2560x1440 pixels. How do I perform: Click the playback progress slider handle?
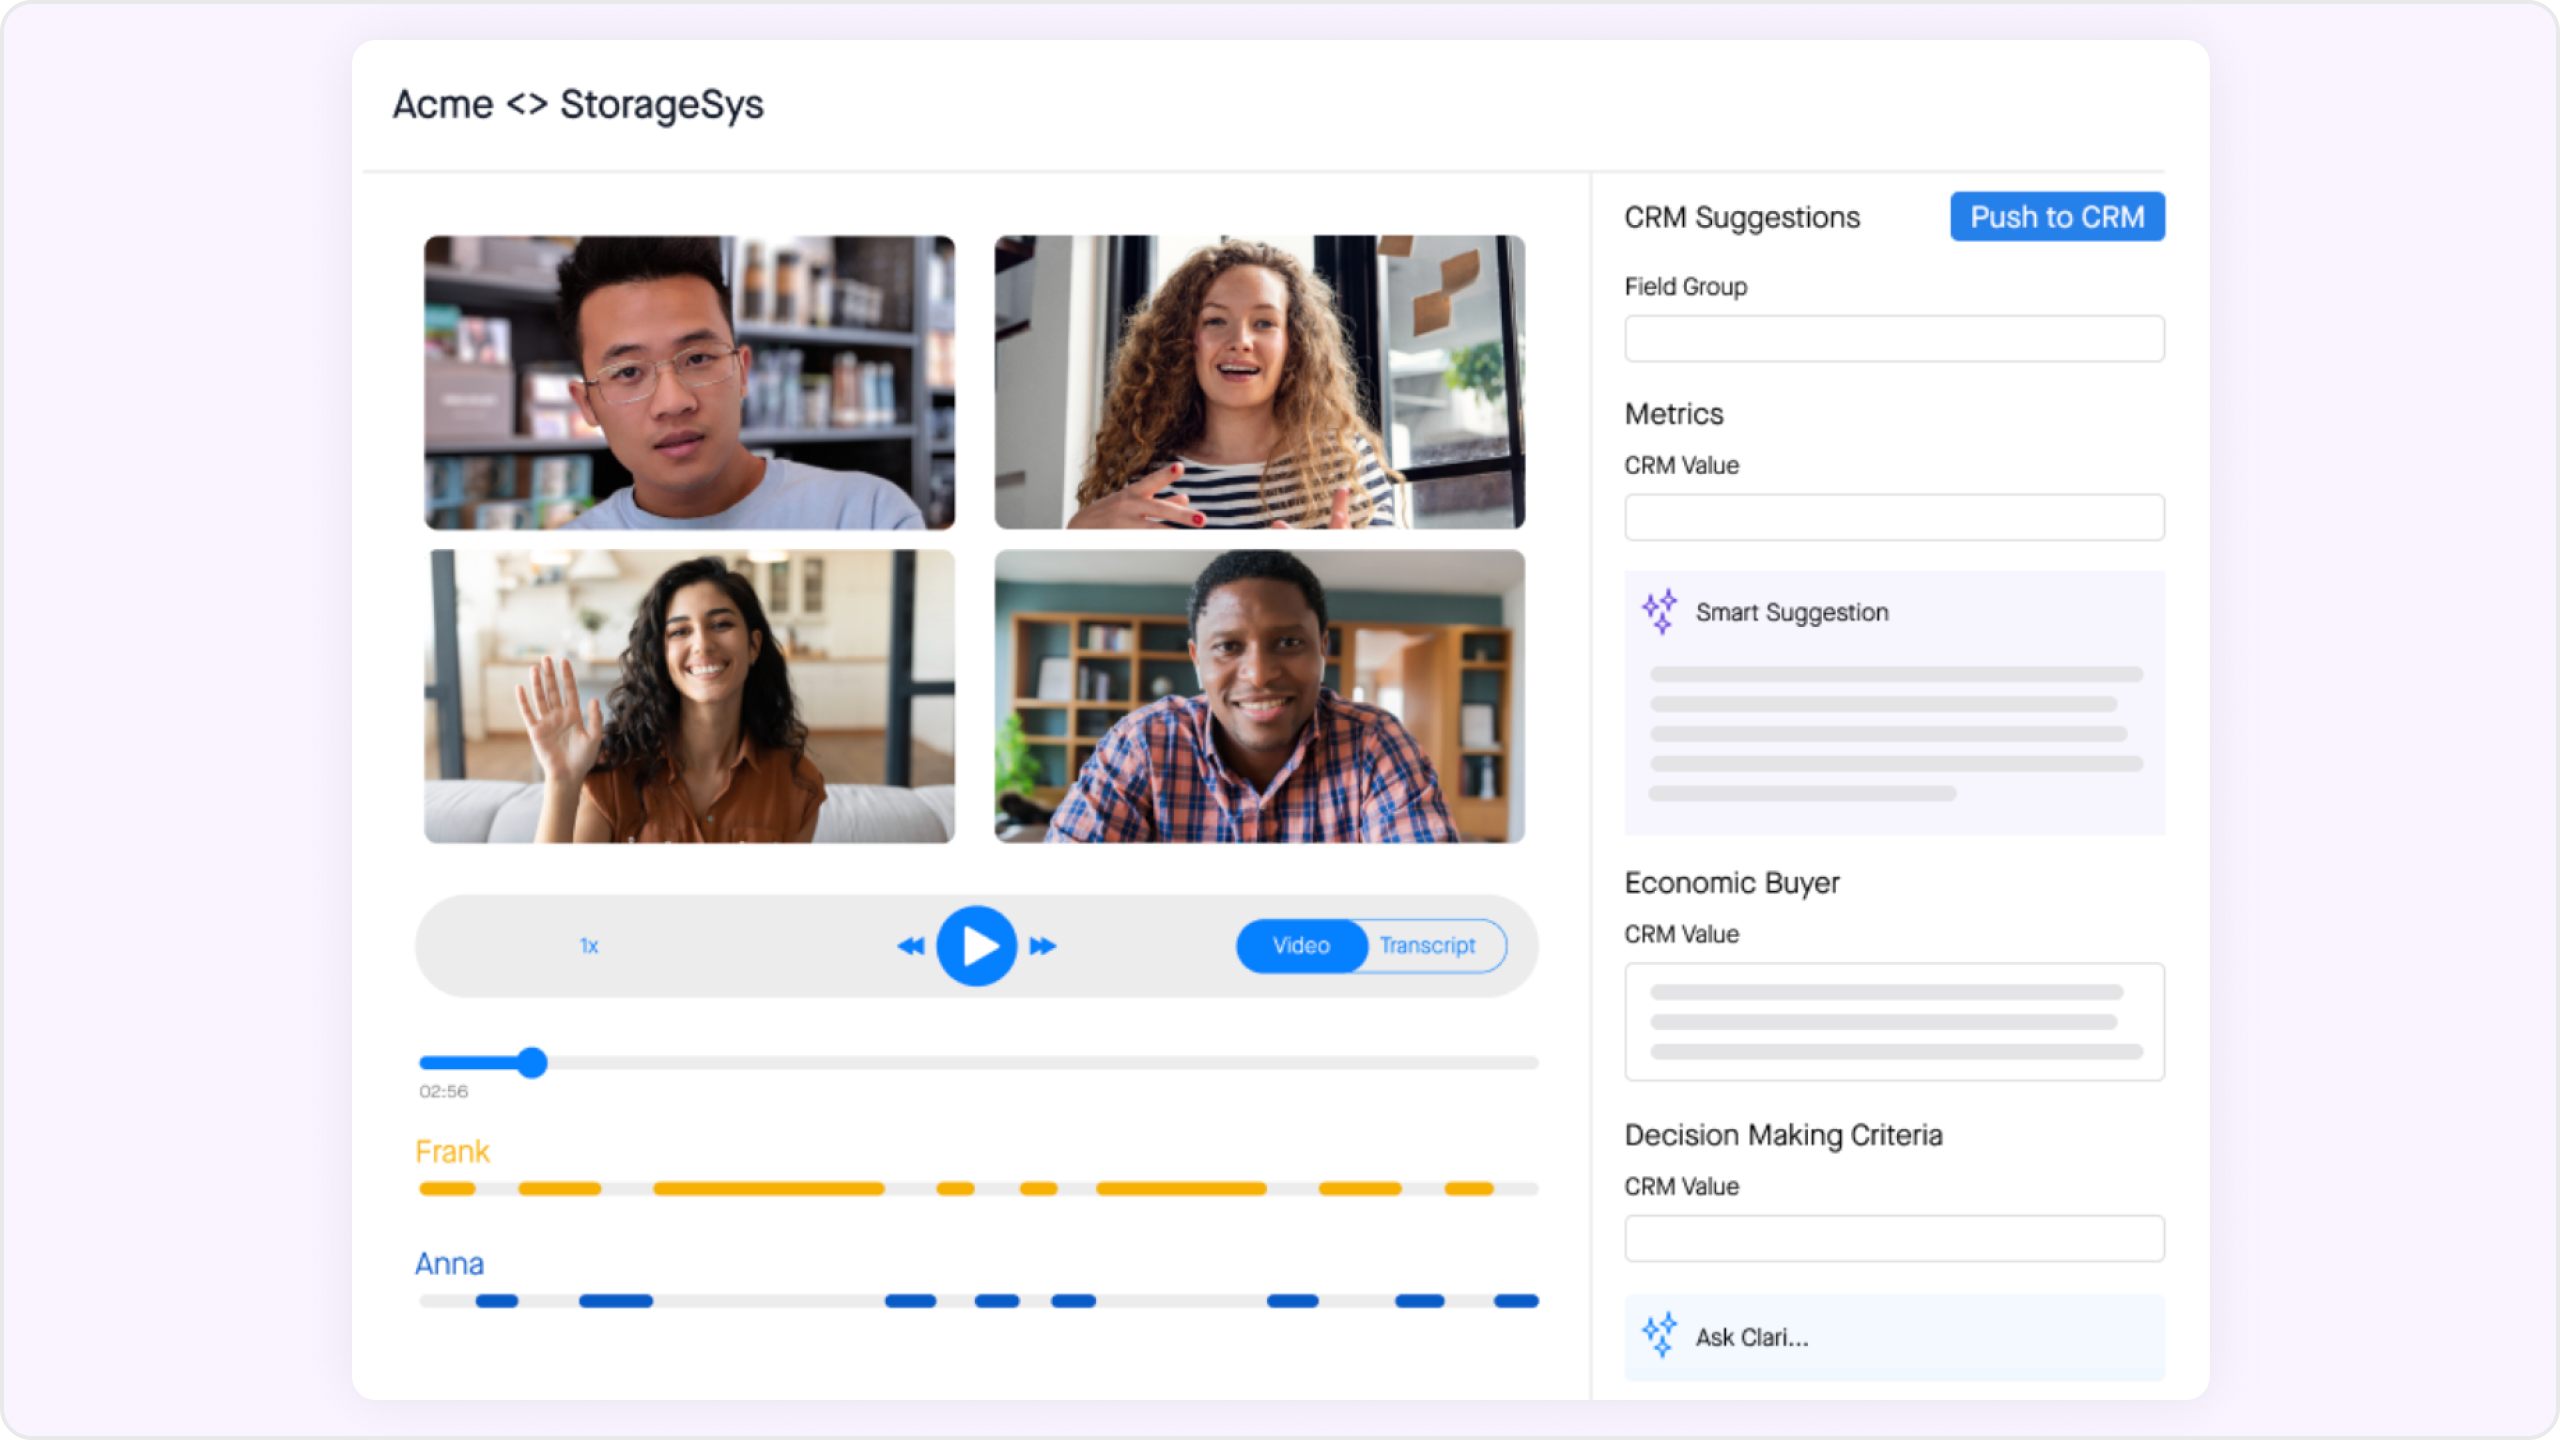coord(533,1062)
